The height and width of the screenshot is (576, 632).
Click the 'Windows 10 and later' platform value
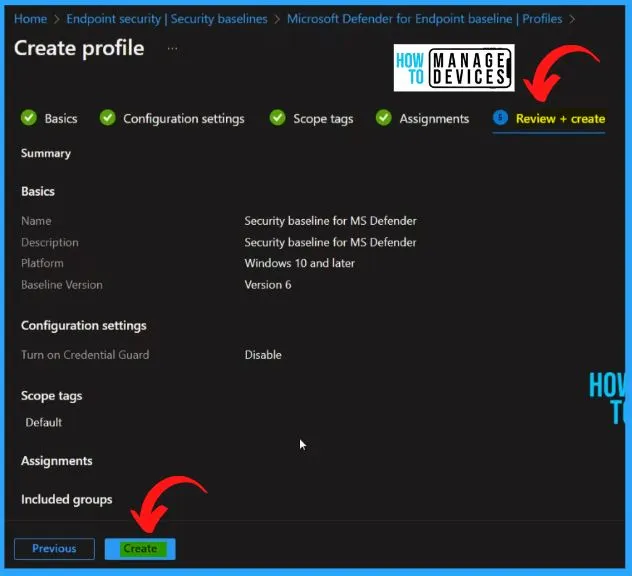[299, 263]
